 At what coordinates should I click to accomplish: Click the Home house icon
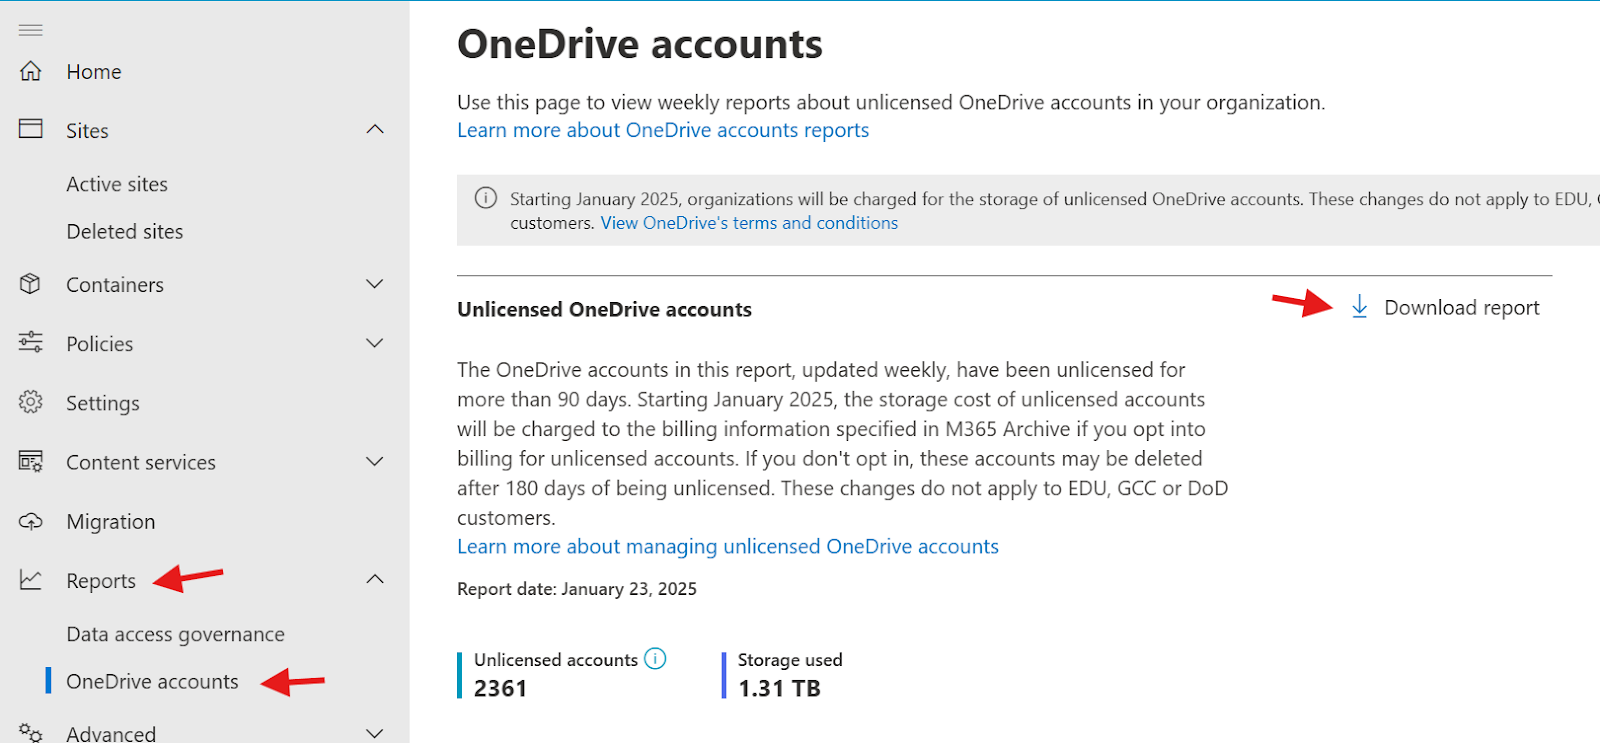tap(31, 71)
